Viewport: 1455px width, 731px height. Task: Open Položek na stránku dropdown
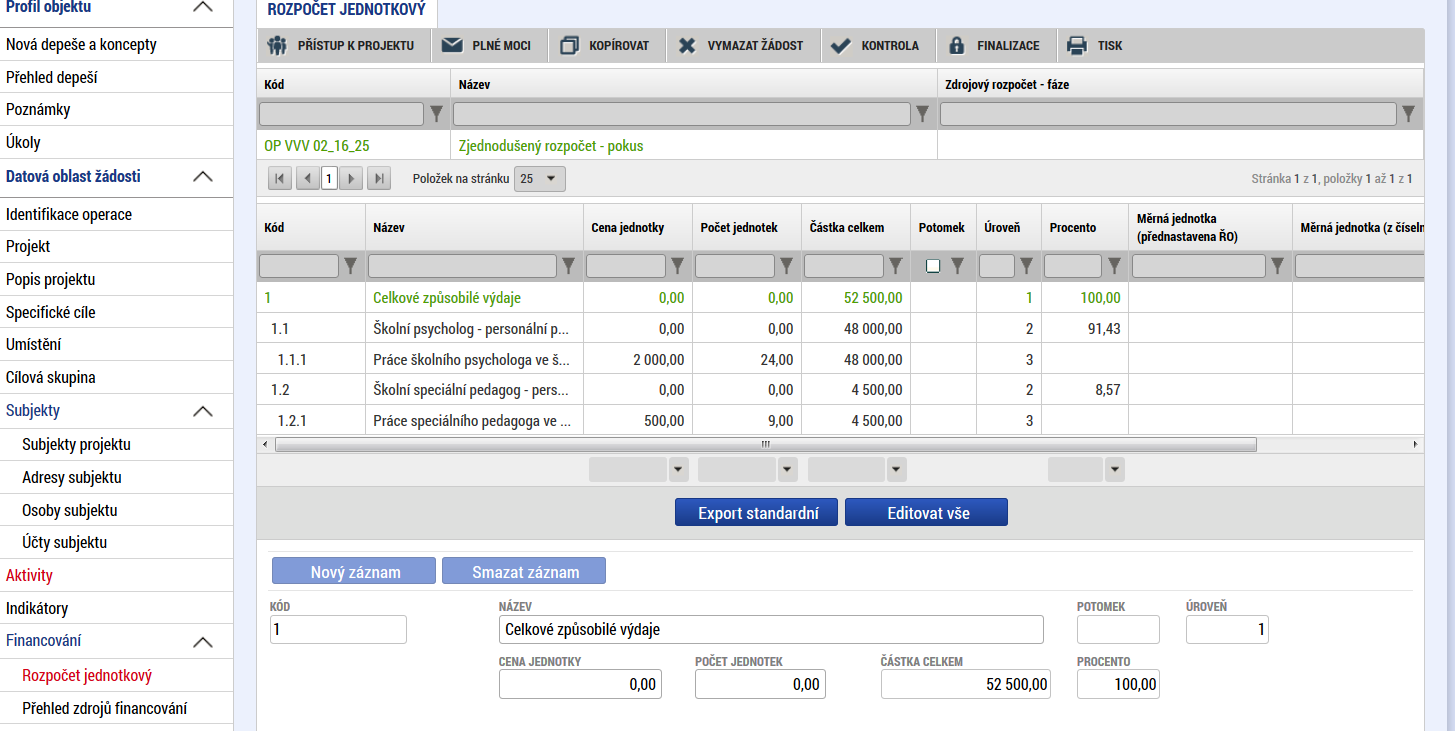coord(540,179)
